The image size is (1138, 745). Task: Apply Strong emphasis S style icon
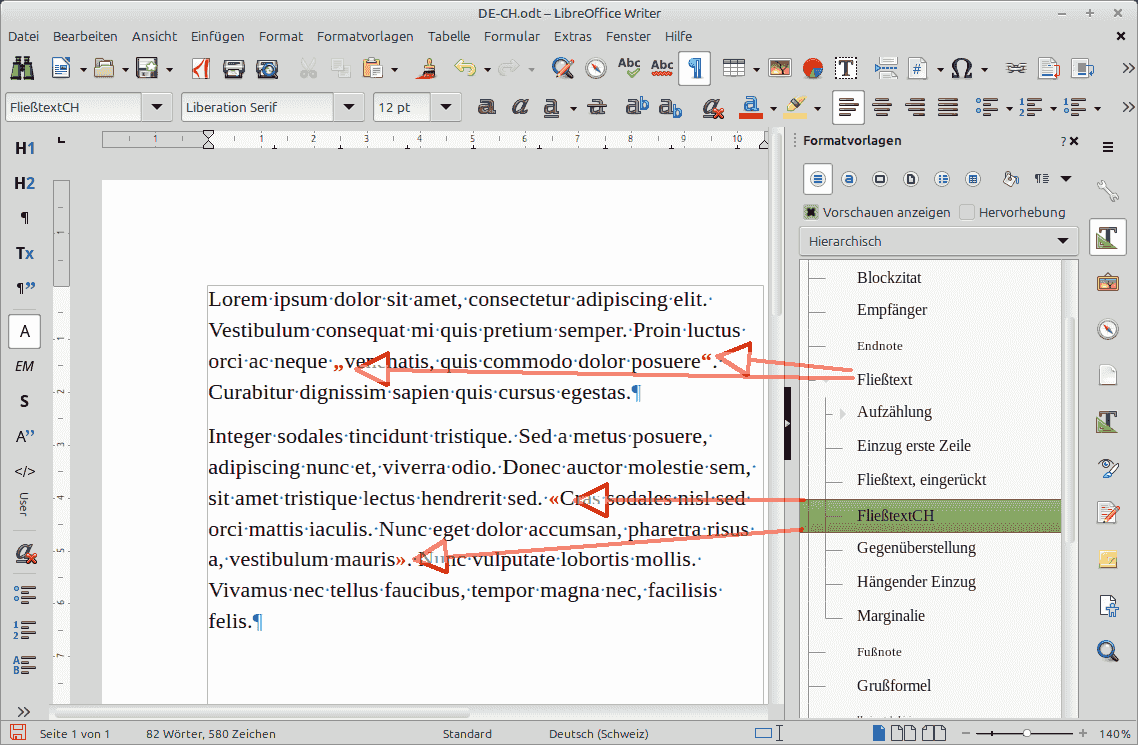pos(25,401)
